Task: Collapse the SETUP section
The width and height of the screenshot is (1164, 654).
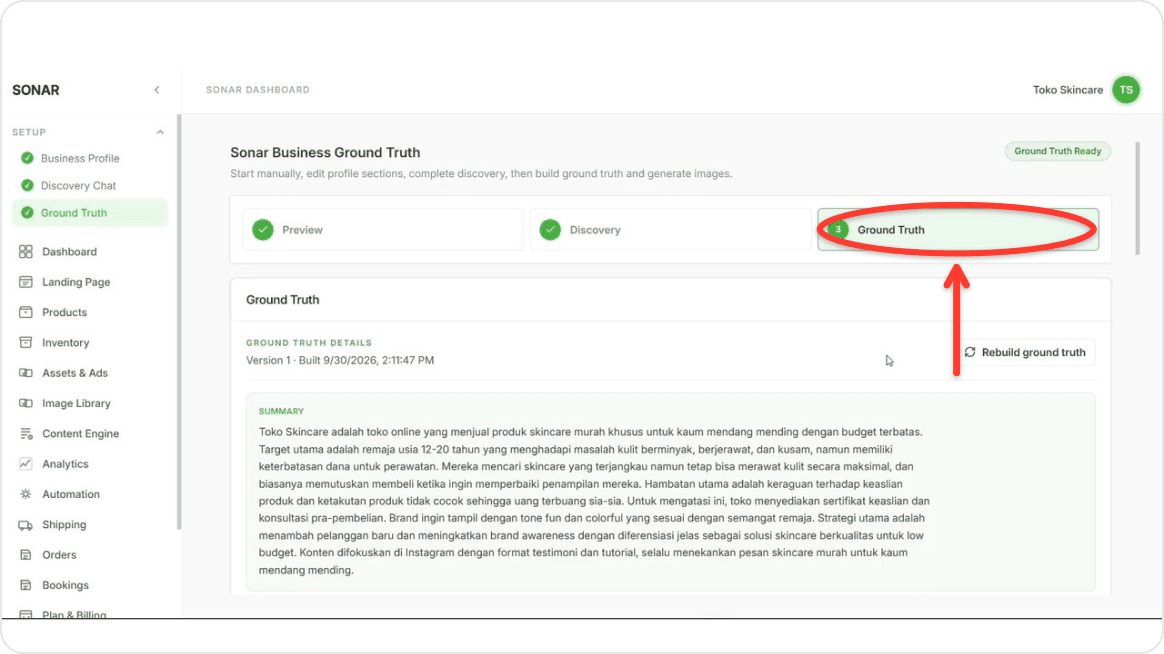Action: click(160, 132)
